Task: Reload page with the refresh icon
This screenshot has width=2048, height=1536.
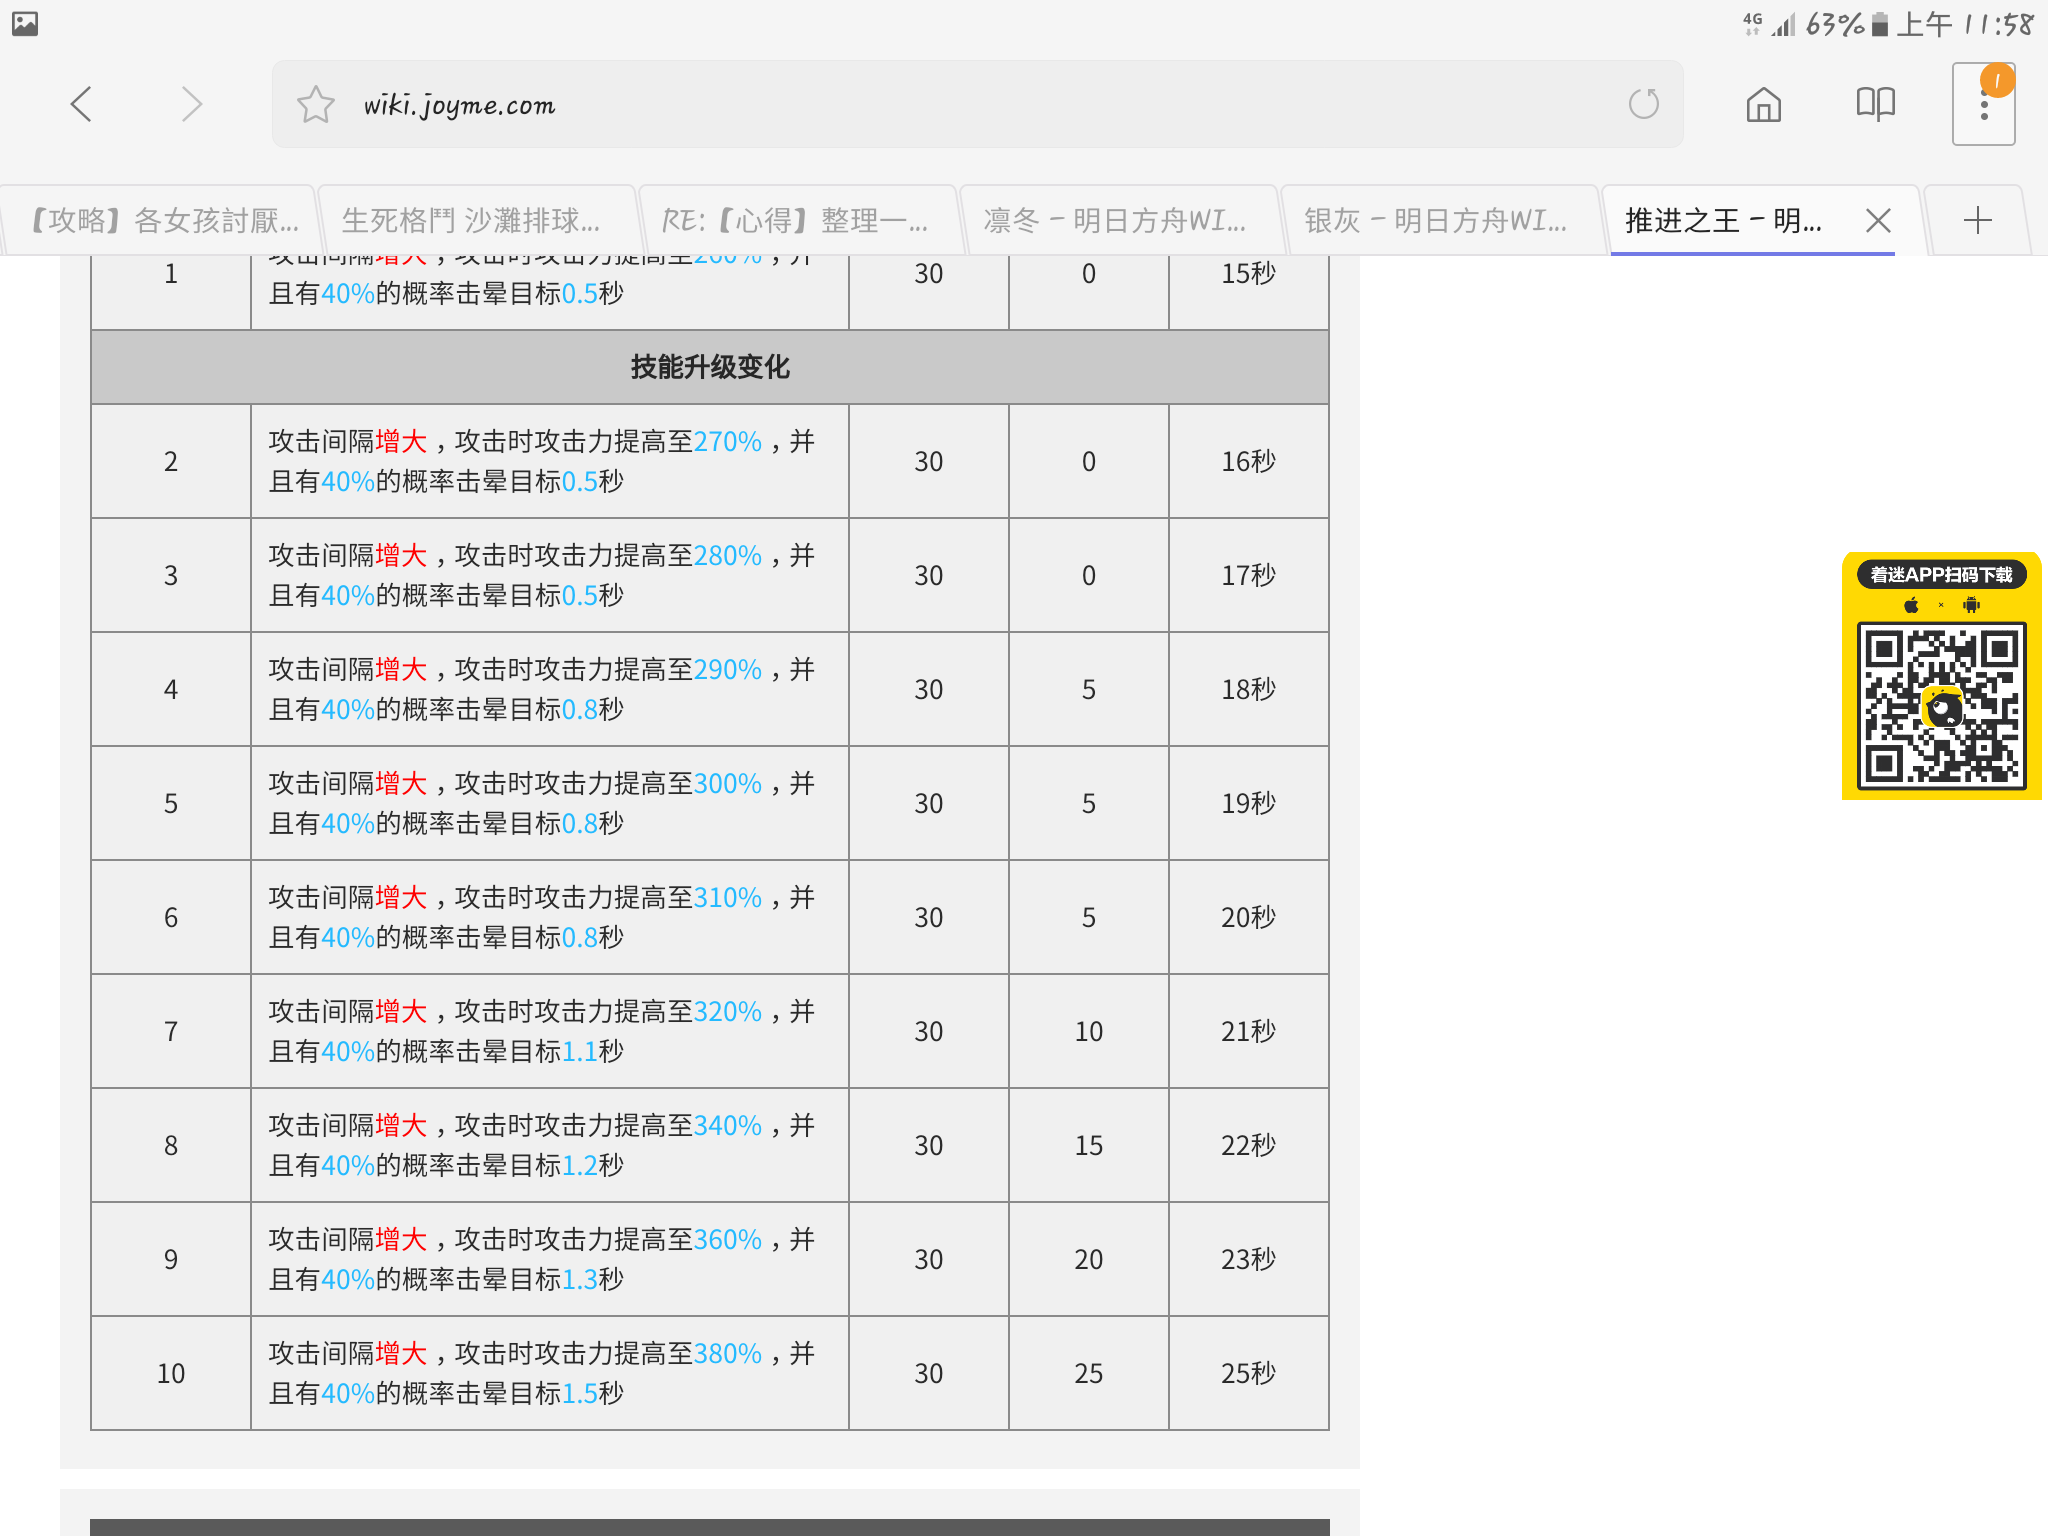Action: pos(1643,104)
